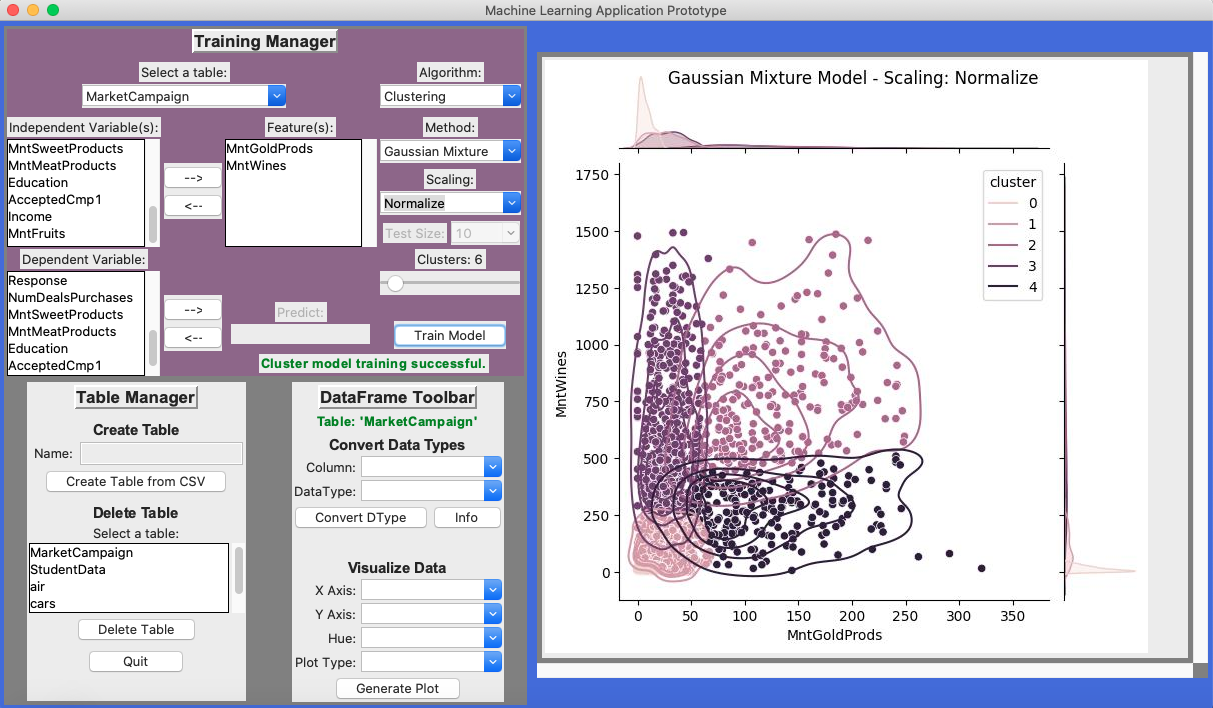
Task: Adjust the Clusters slider handle
Action: point(396,284)
